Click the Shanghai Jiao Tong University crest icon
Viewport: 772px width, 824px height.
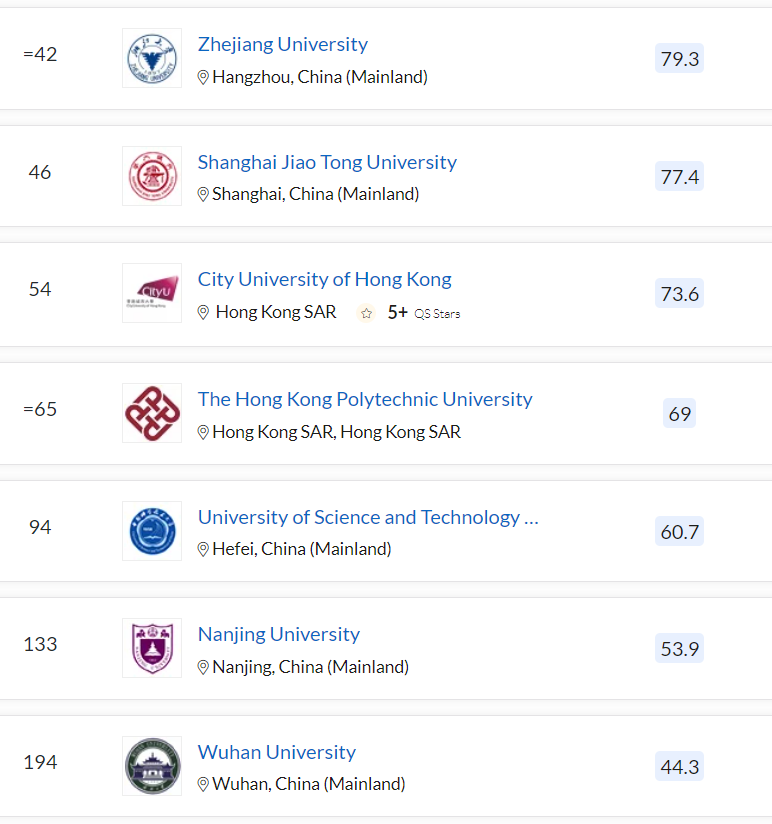point(151,176)
